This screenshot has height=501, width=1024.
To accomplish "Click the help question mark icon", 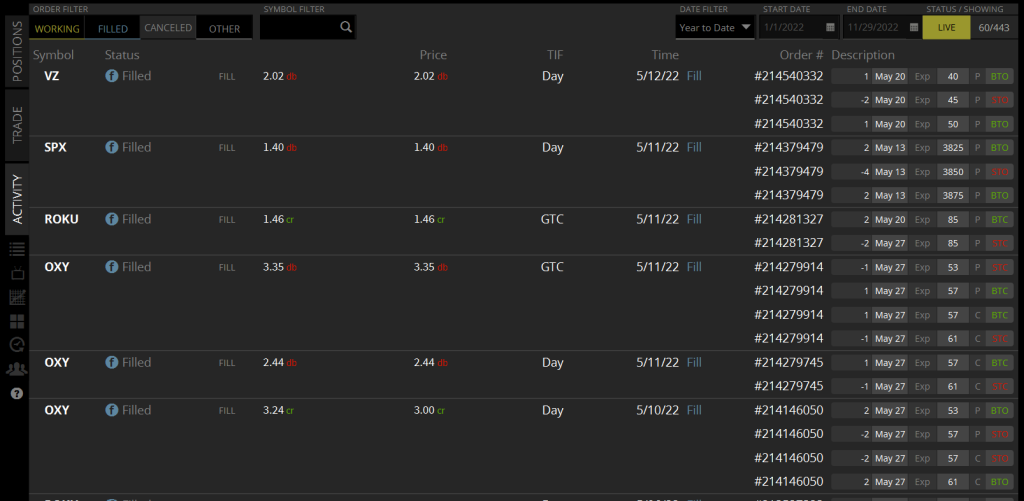I will pyautogui.click(x=16, y=393).
